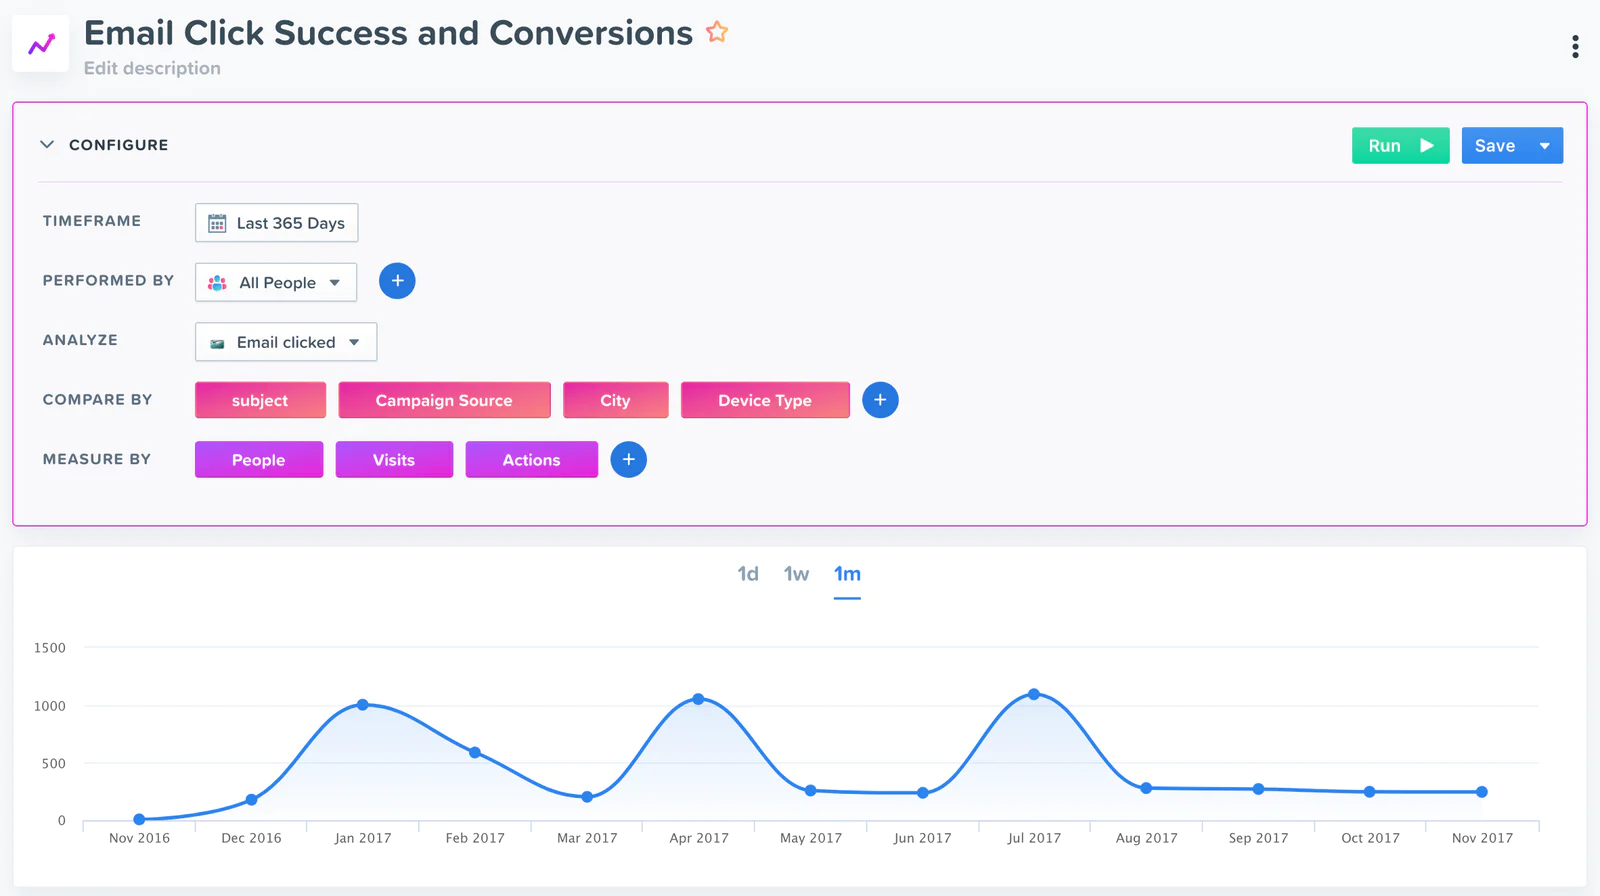
Task: Click the Jun 2017 data point
Action: [922, 793]
